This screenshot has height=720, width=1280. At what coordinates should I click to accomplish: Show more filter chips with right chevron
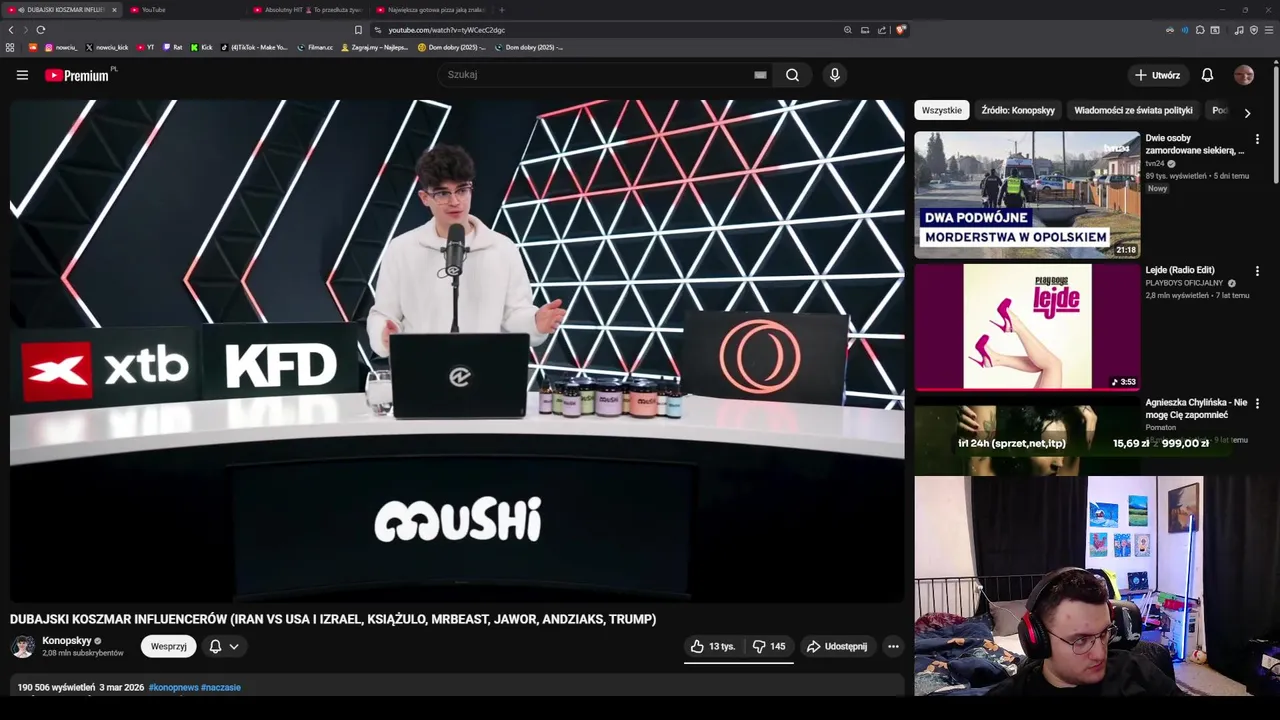(x=1247, y=113)
